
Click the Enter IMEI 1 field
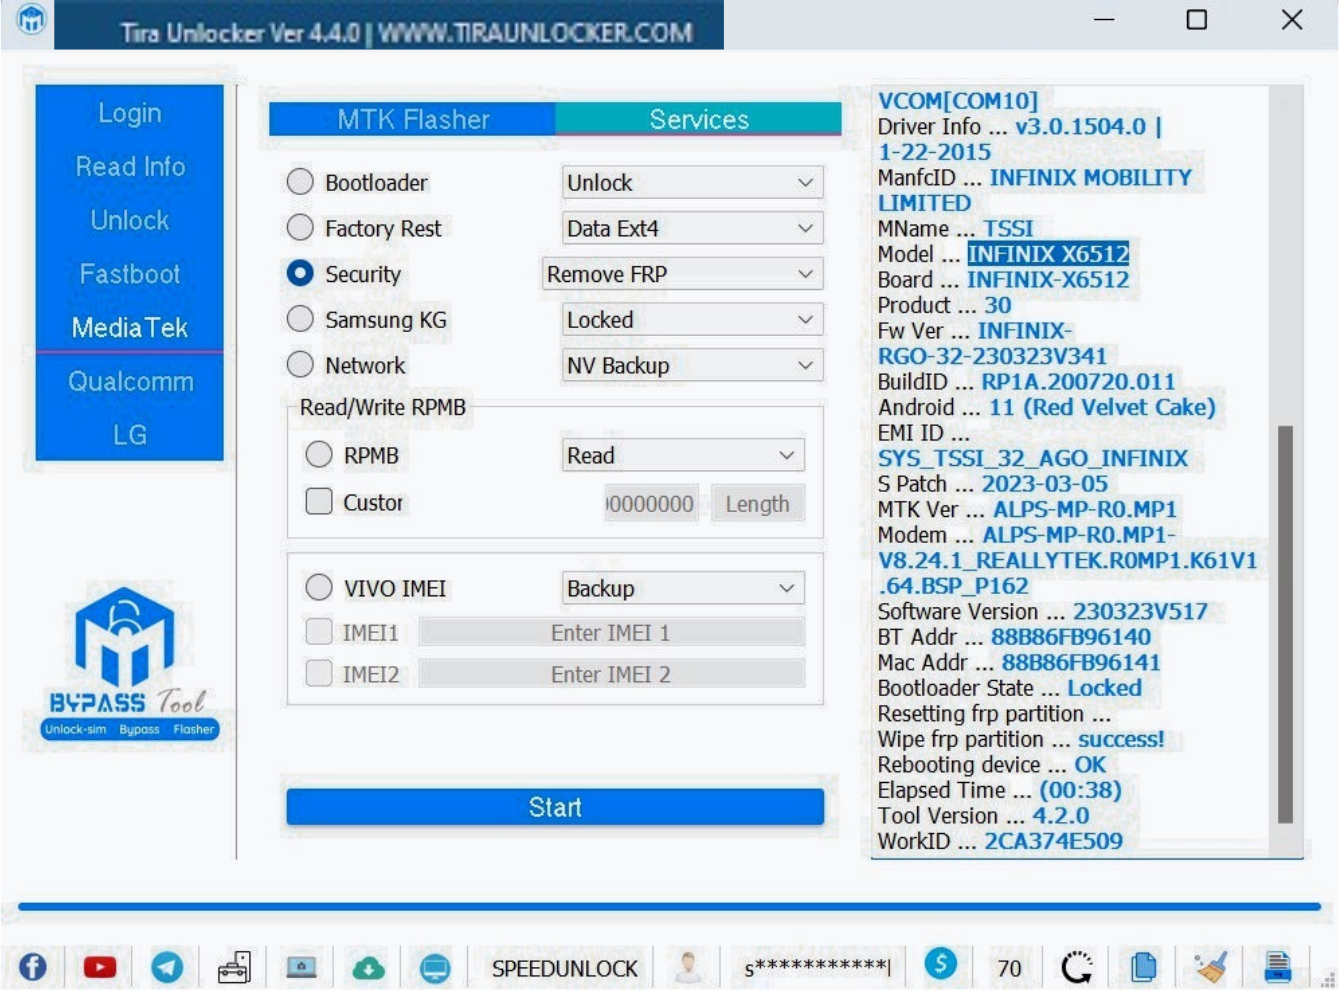[611, 632]
